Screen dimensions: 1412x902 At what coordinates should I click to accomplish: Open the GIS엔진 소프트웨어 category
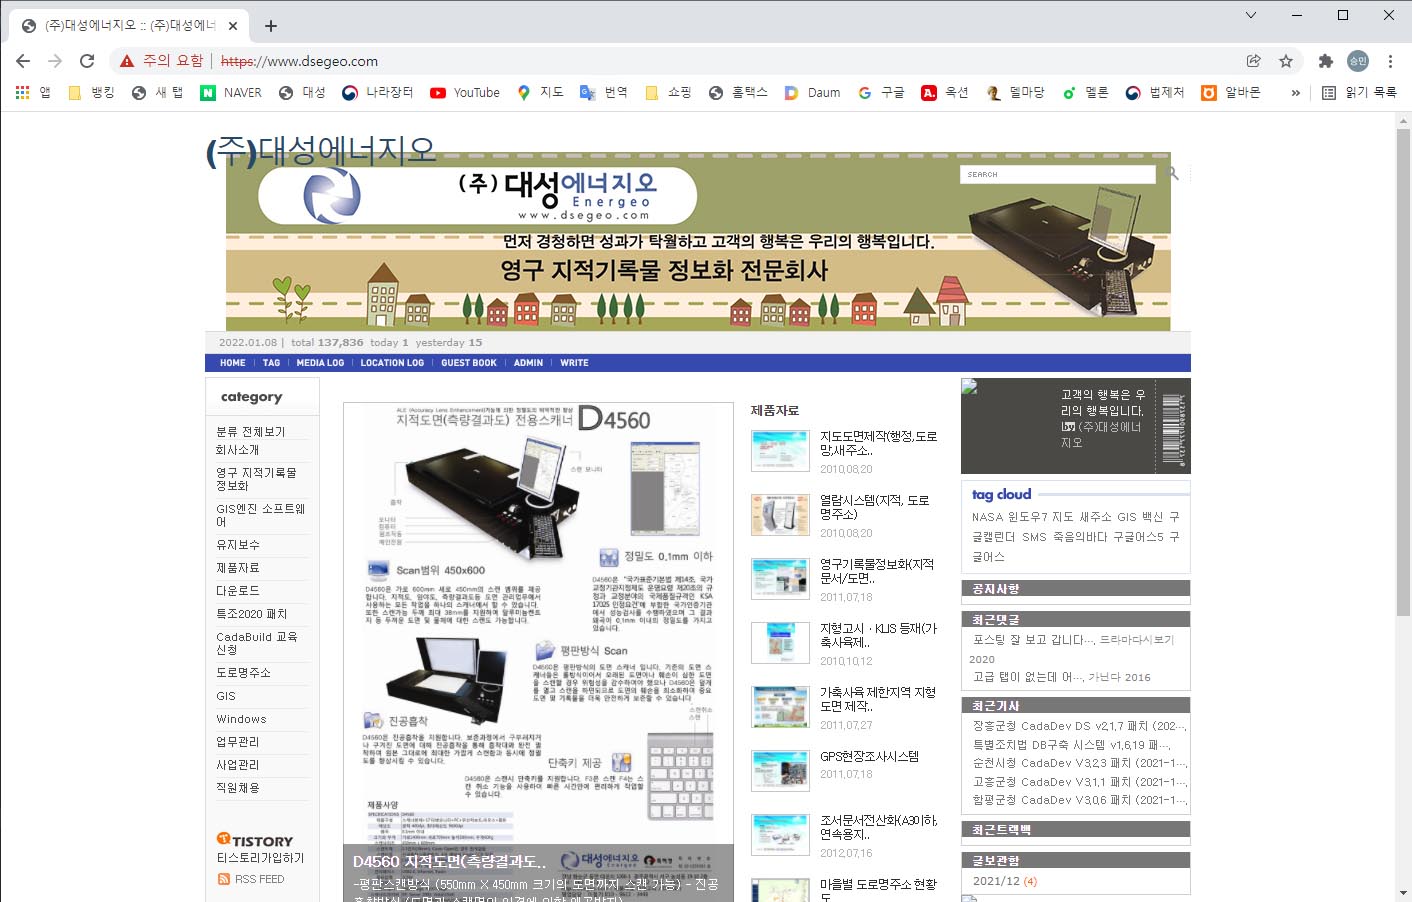261,515
